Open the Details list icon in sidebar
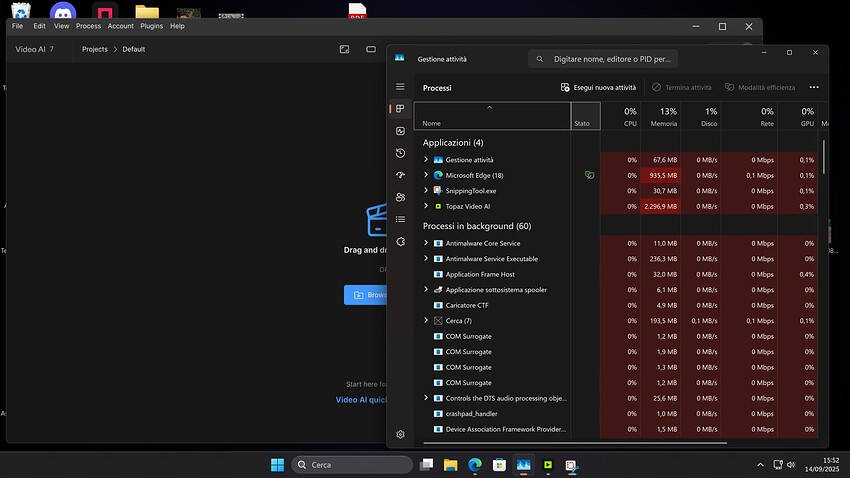This screenshot has width=850, height=478. click(400, 219)
